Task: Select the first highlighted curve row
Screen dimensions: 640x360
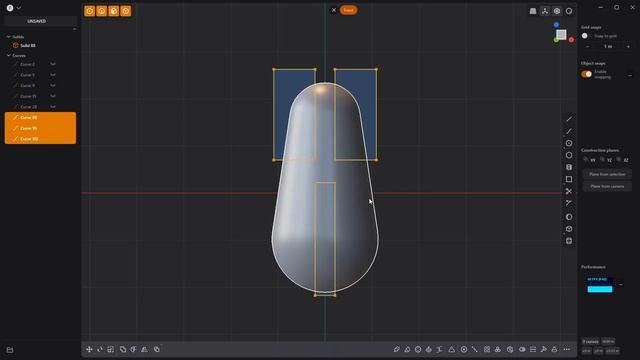Action: (40, 118)
